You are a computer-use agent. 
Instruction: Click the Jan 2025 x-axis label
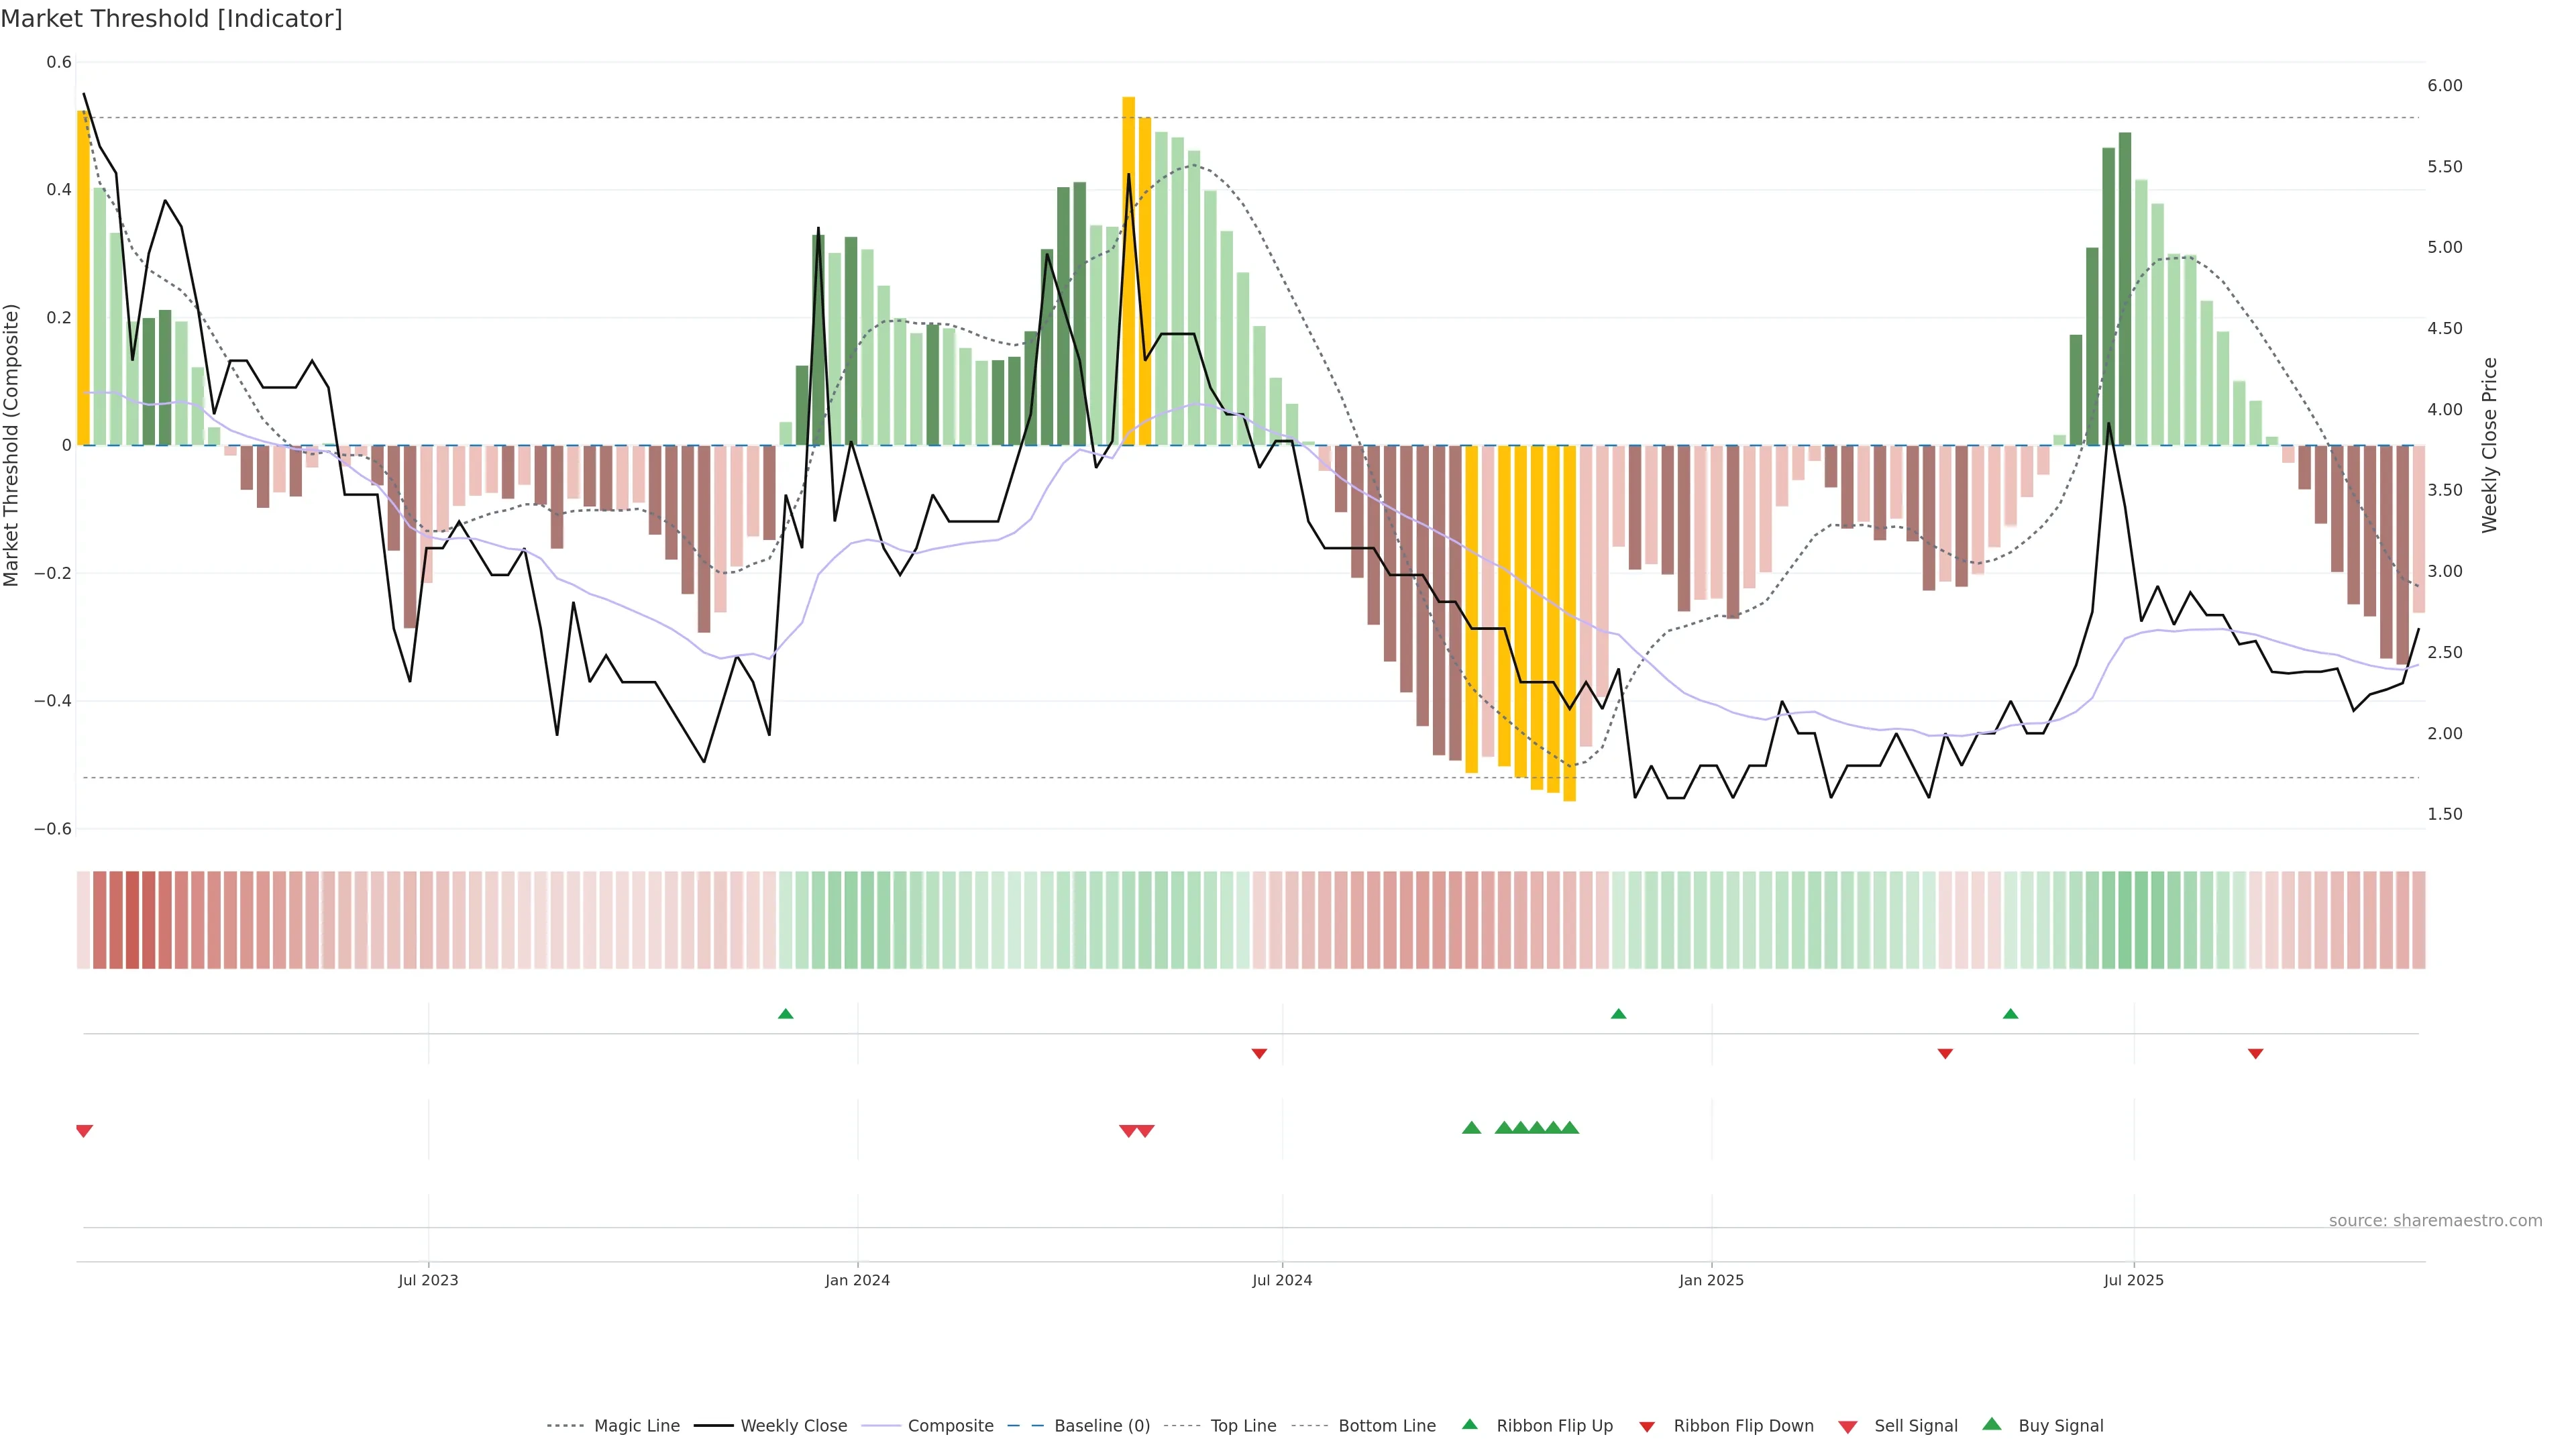pos(1711,1280)
